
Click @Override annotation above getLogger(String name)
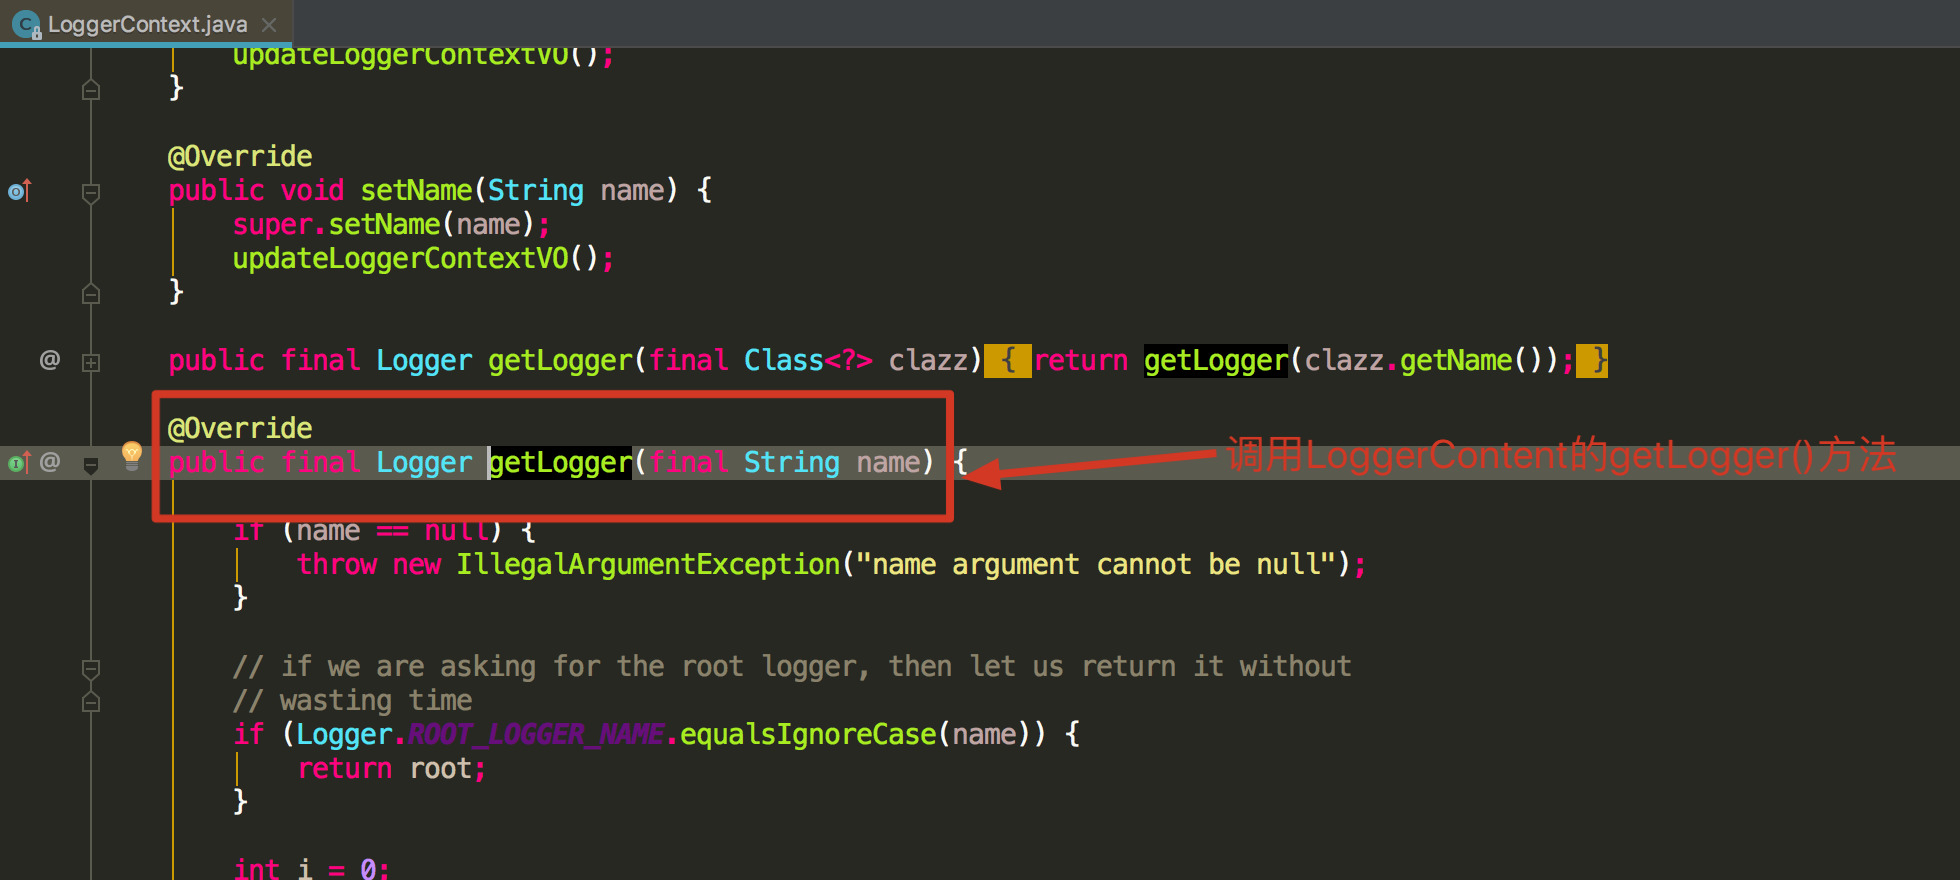point(240,428)
